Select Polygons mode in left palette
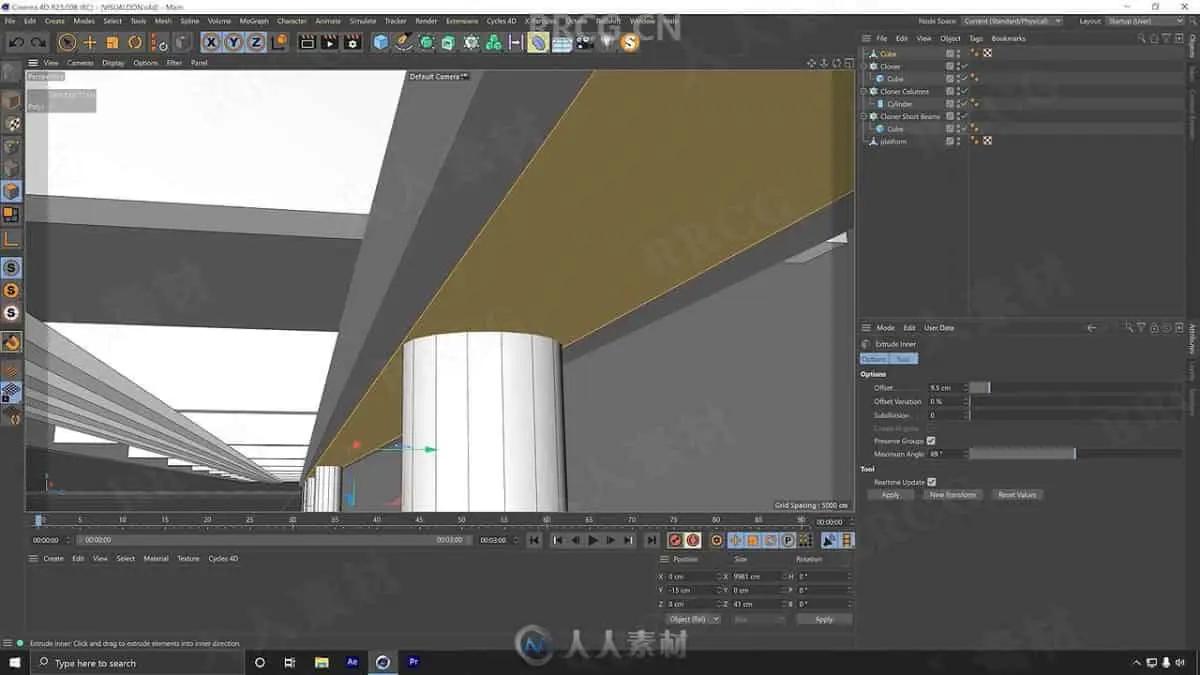1200x675 pixels. click(x=11, y=191)
